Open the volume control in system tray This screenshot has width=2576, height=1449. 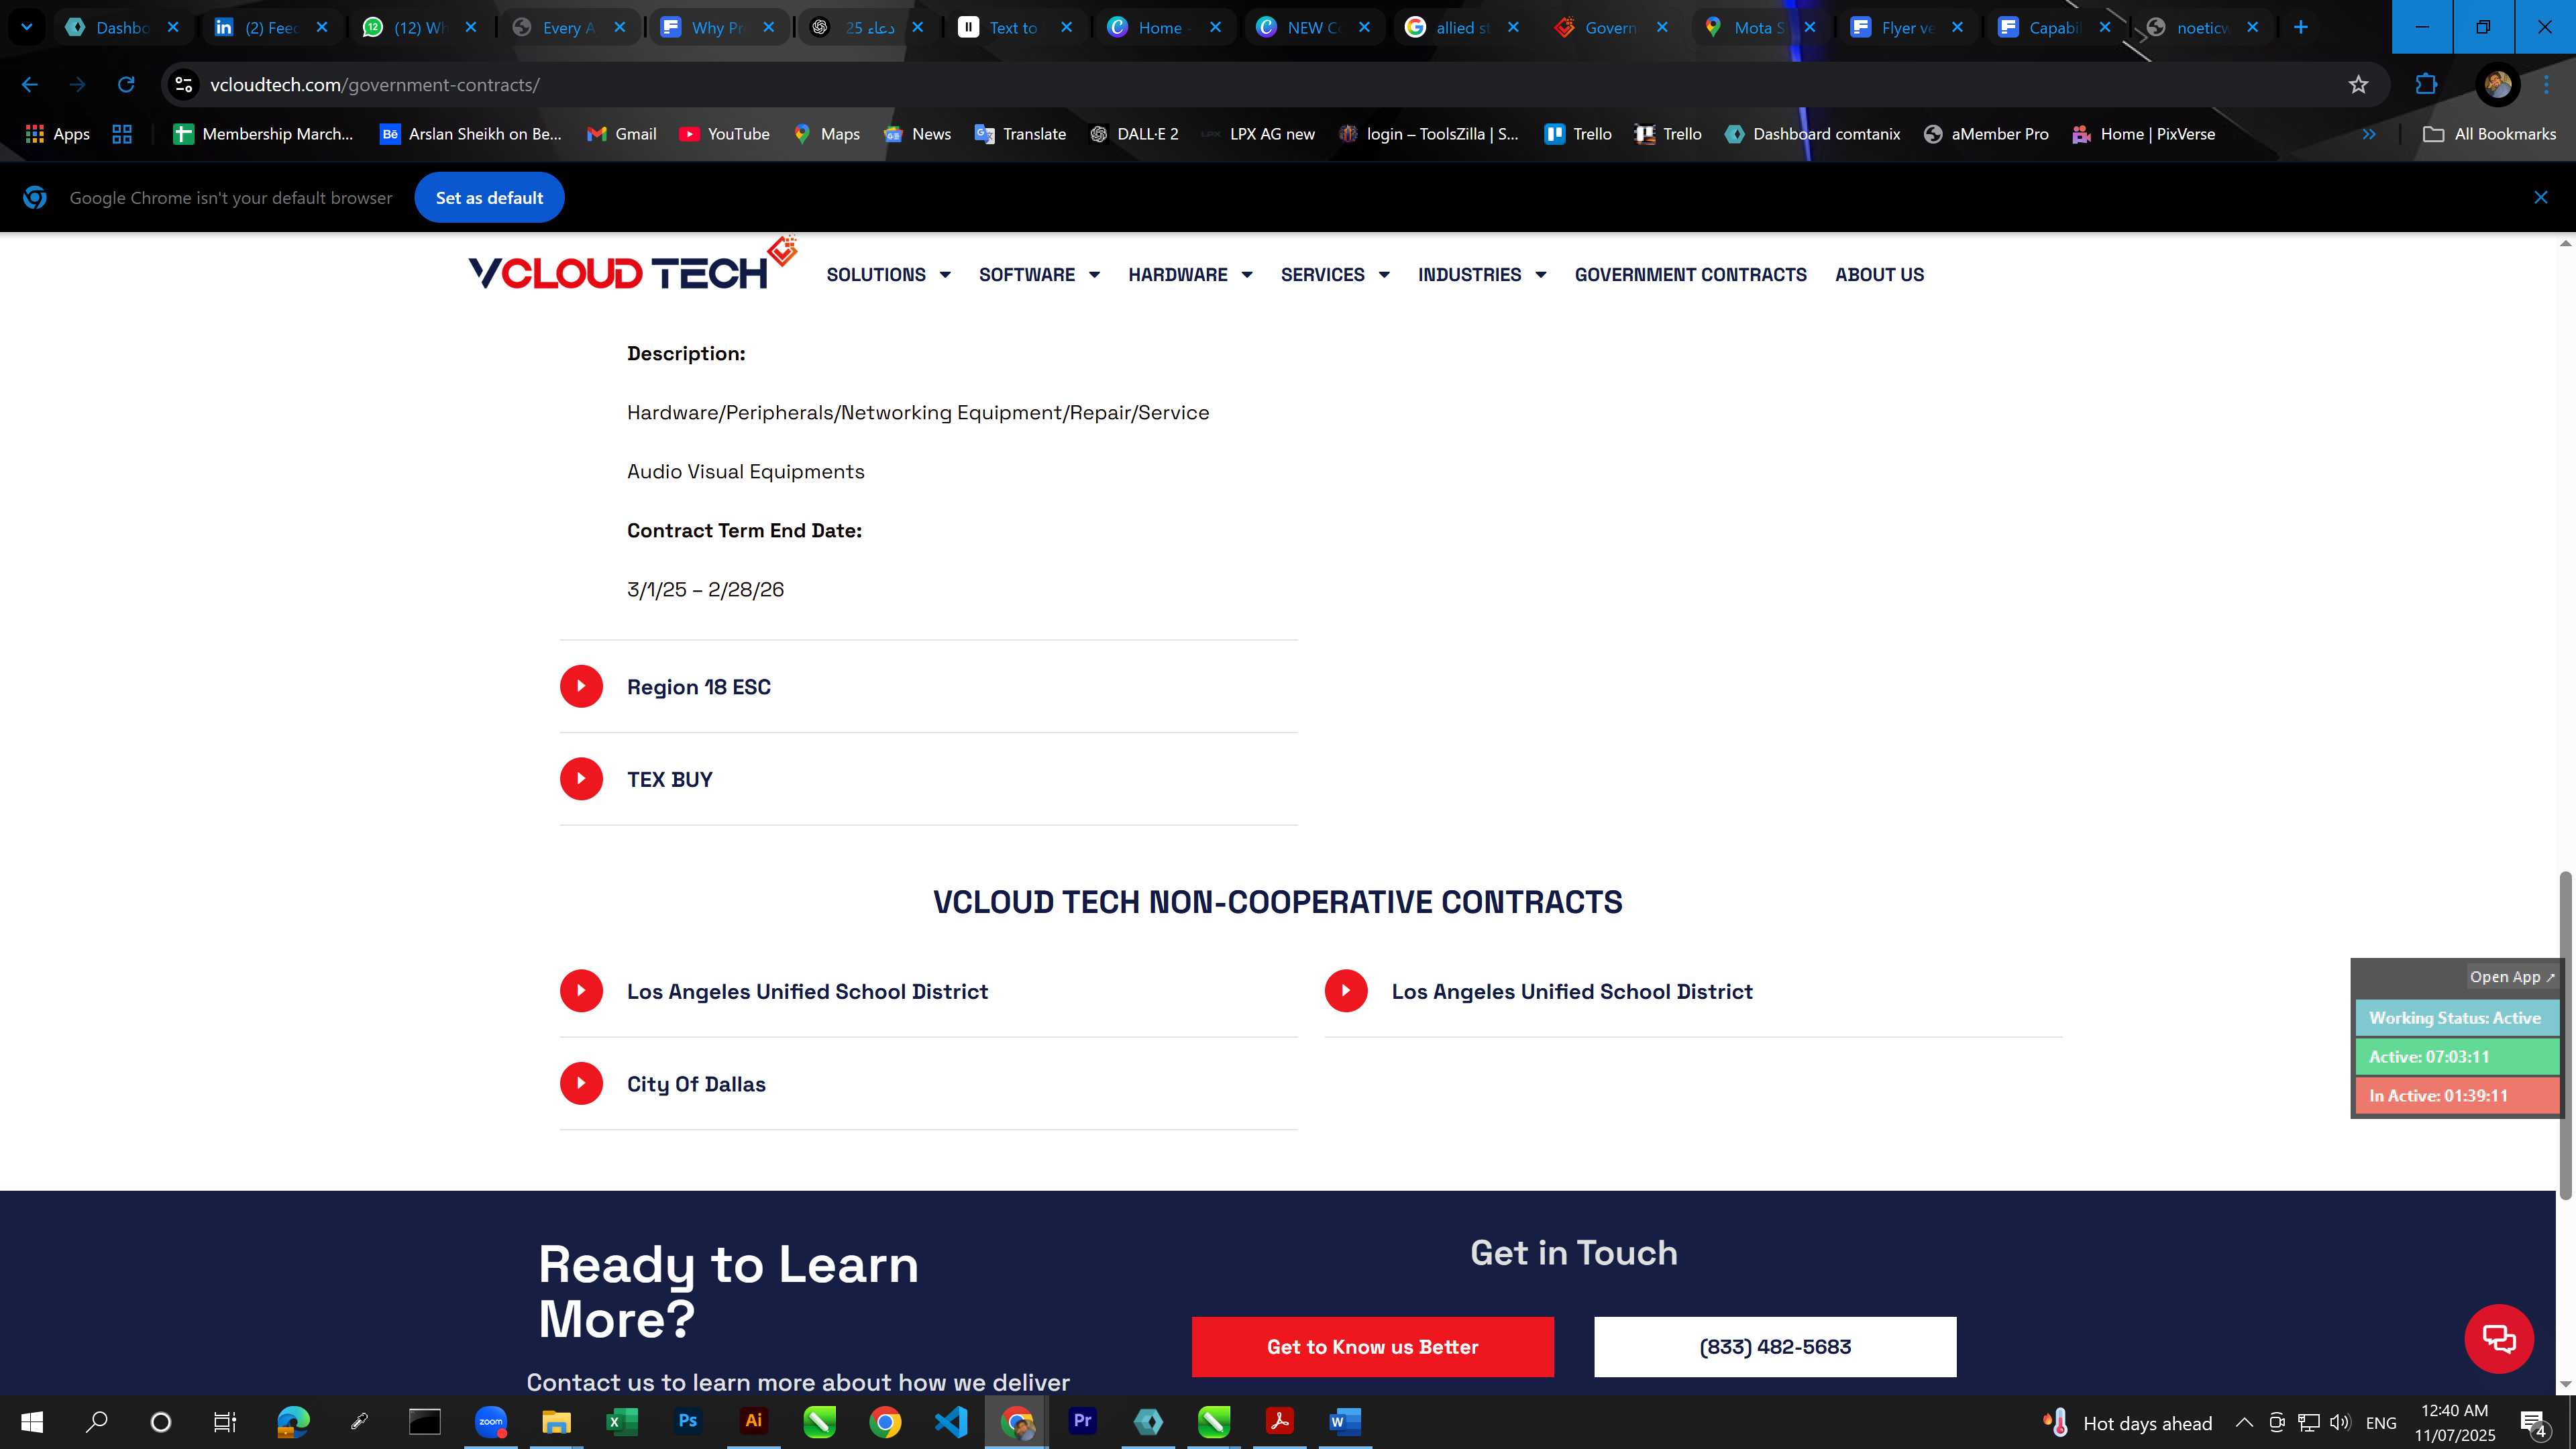click(x=2340, y=1423)
